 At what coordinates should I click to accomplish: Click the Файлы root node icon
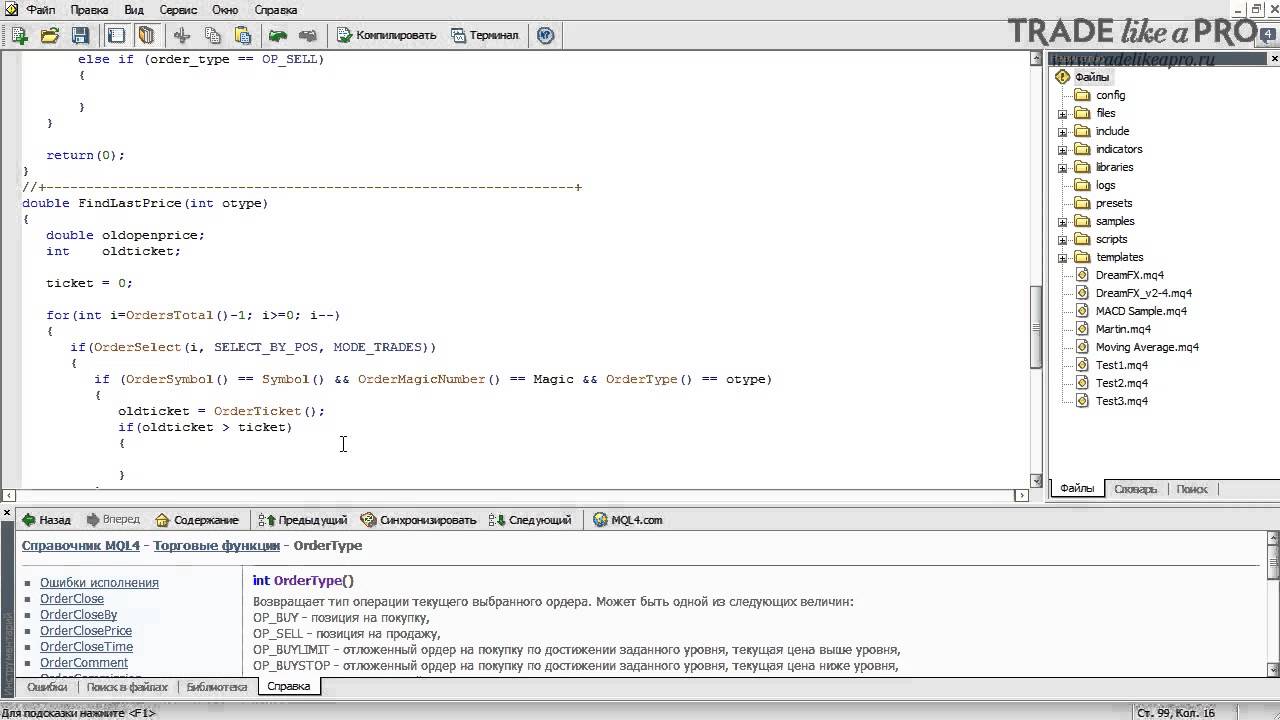pos(1064,77)
